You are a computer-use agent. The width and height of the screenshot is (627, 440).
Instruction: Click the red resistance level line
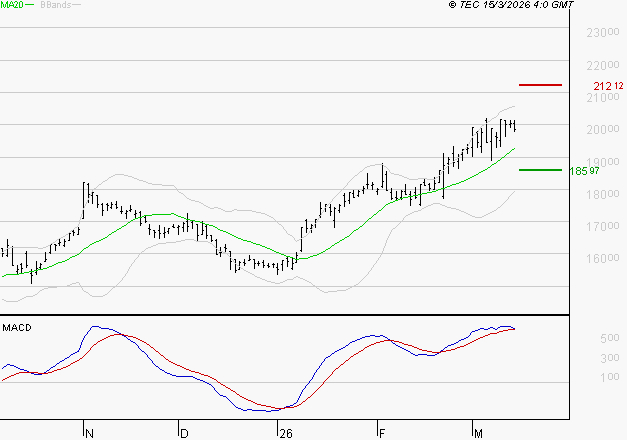pos(540,85)
